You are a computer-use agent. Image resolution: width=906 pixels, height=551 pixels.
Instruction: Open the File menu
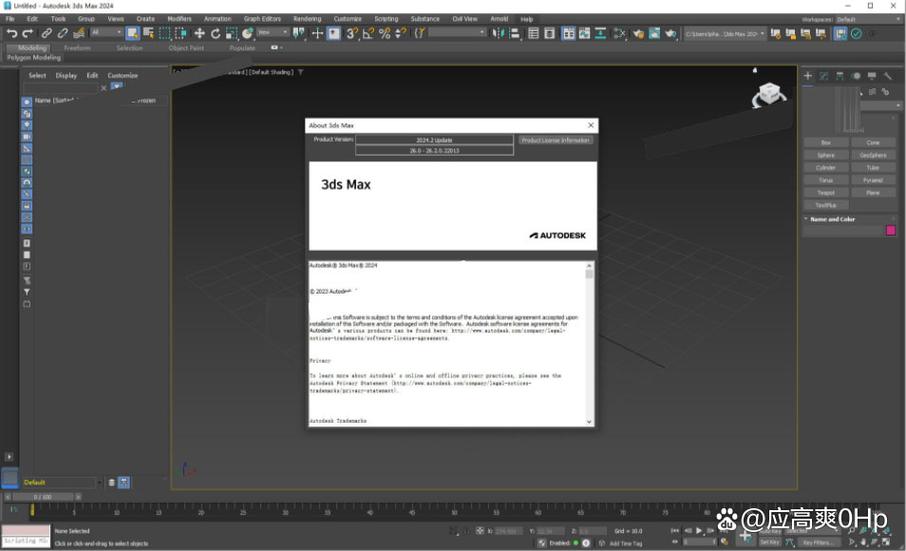tap(10, 19)
